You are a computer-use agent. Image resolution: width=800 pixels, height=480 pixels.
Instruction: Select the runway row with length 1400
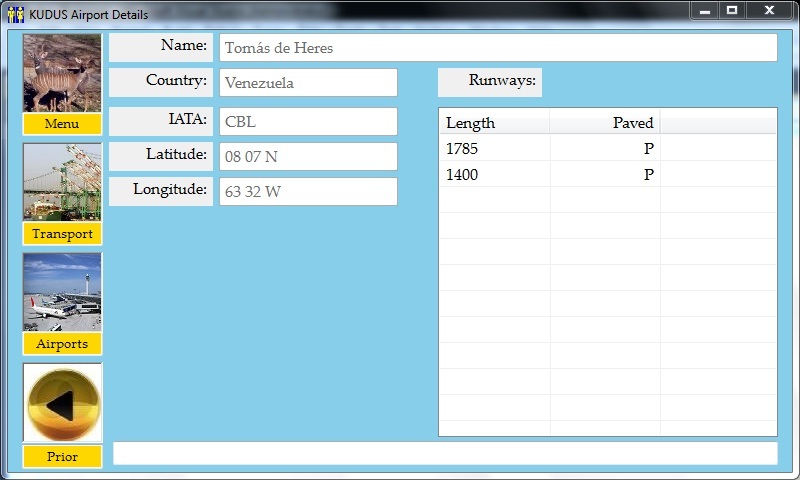[550, 175]
